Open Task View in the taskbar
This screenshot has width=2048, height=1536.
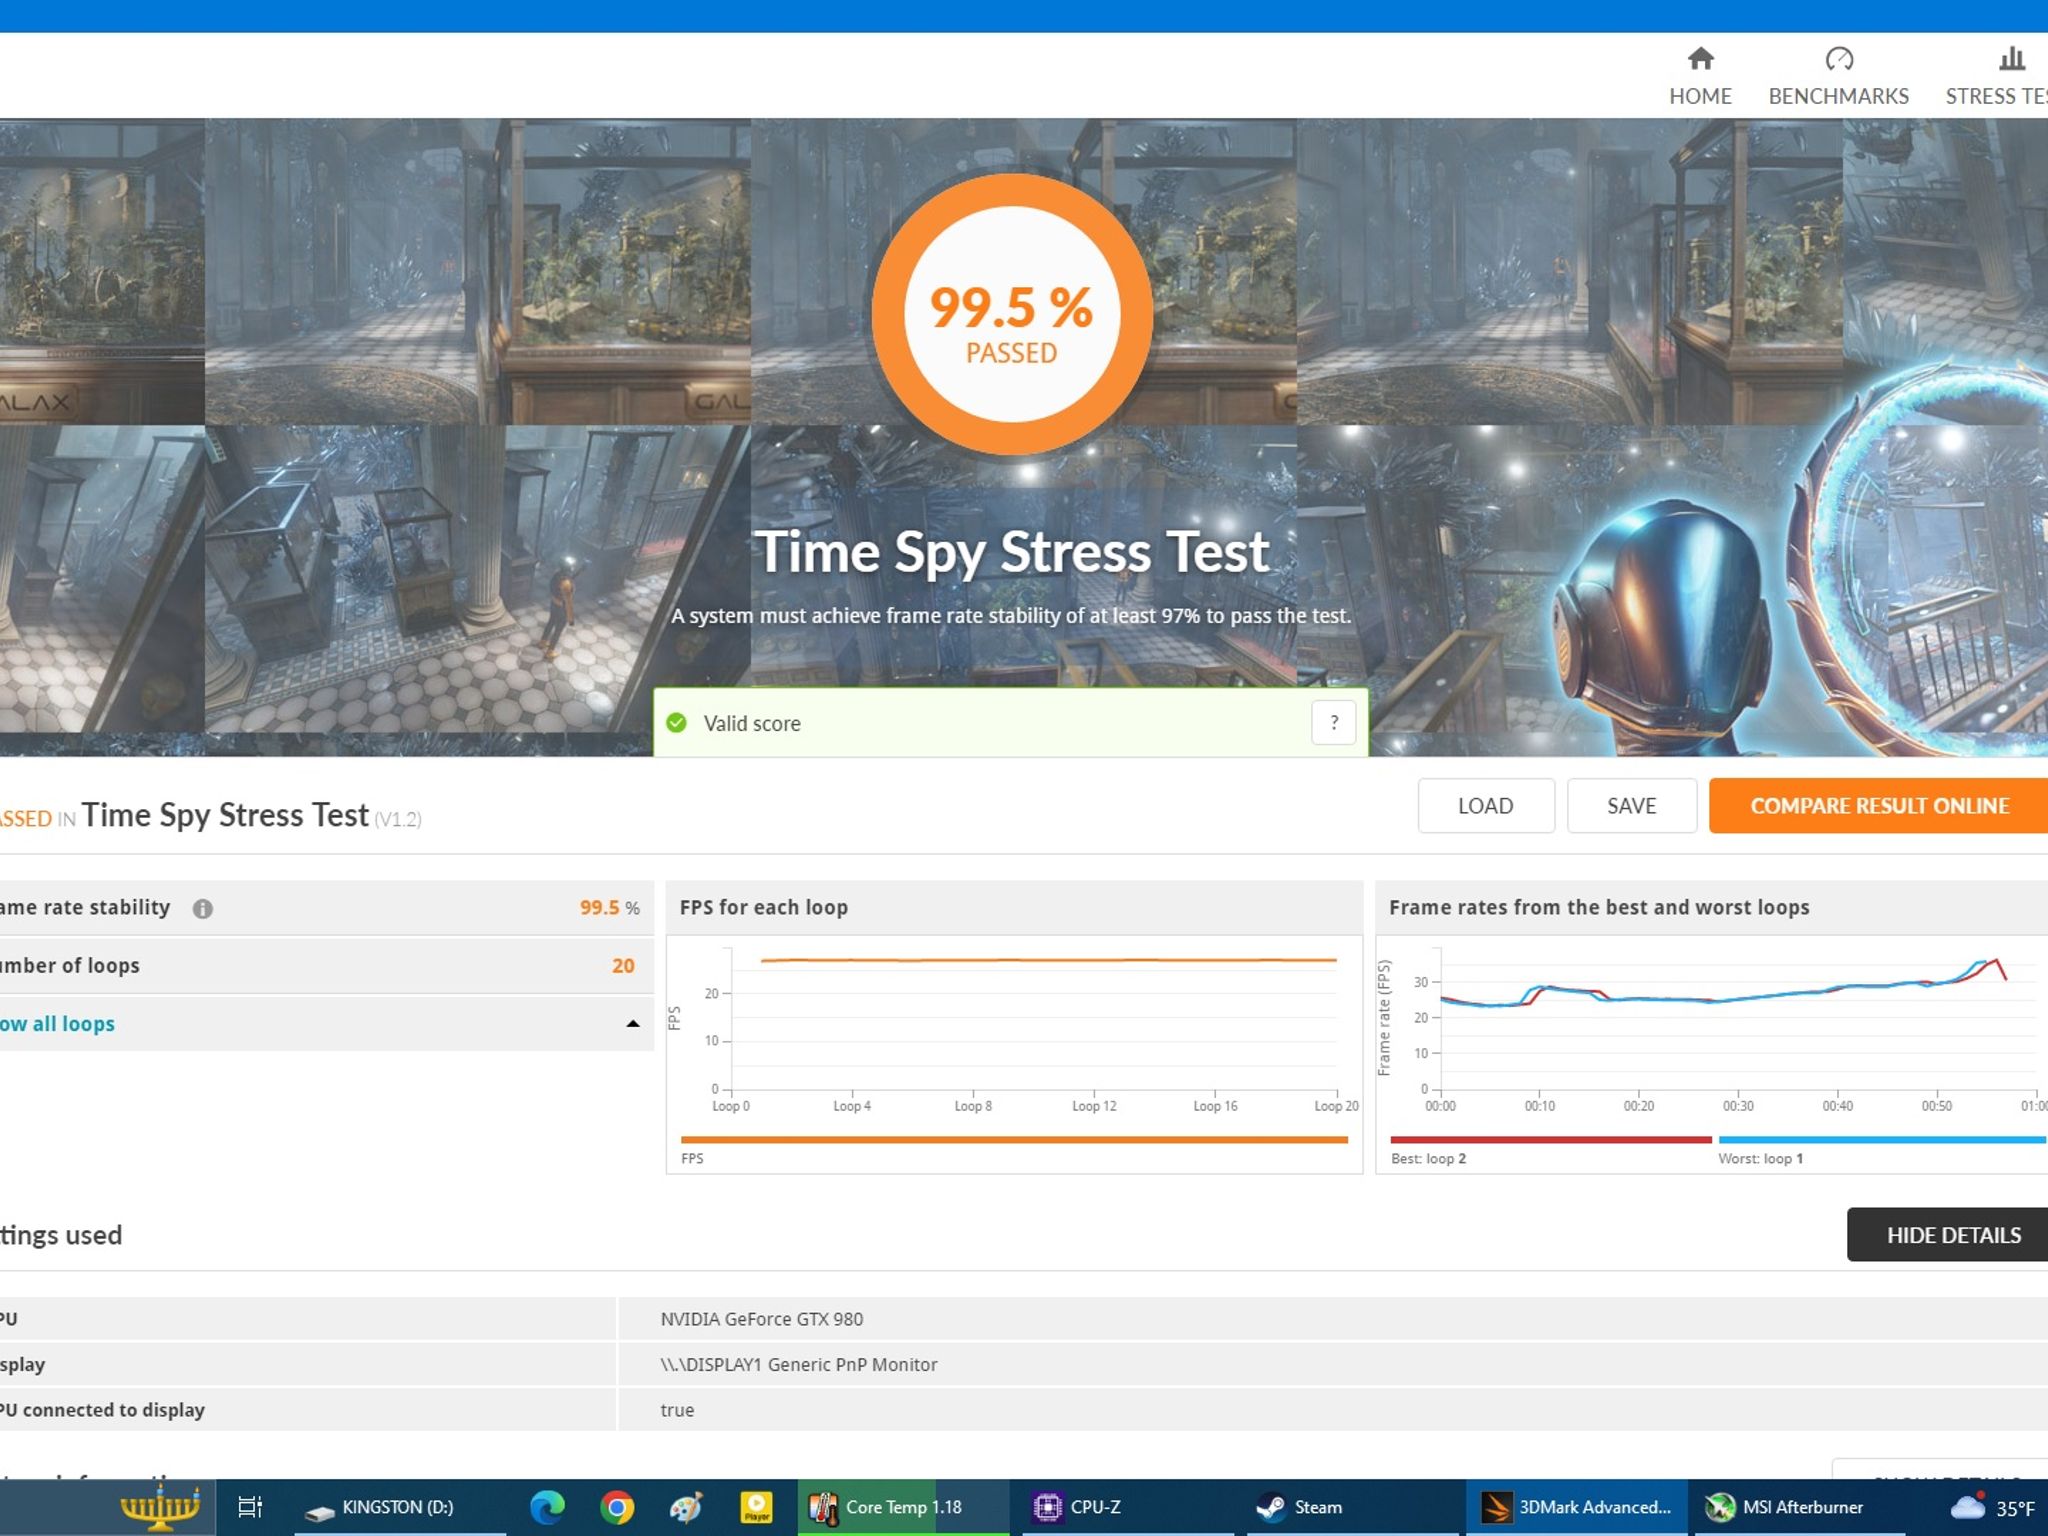(x=249, y=1507)
